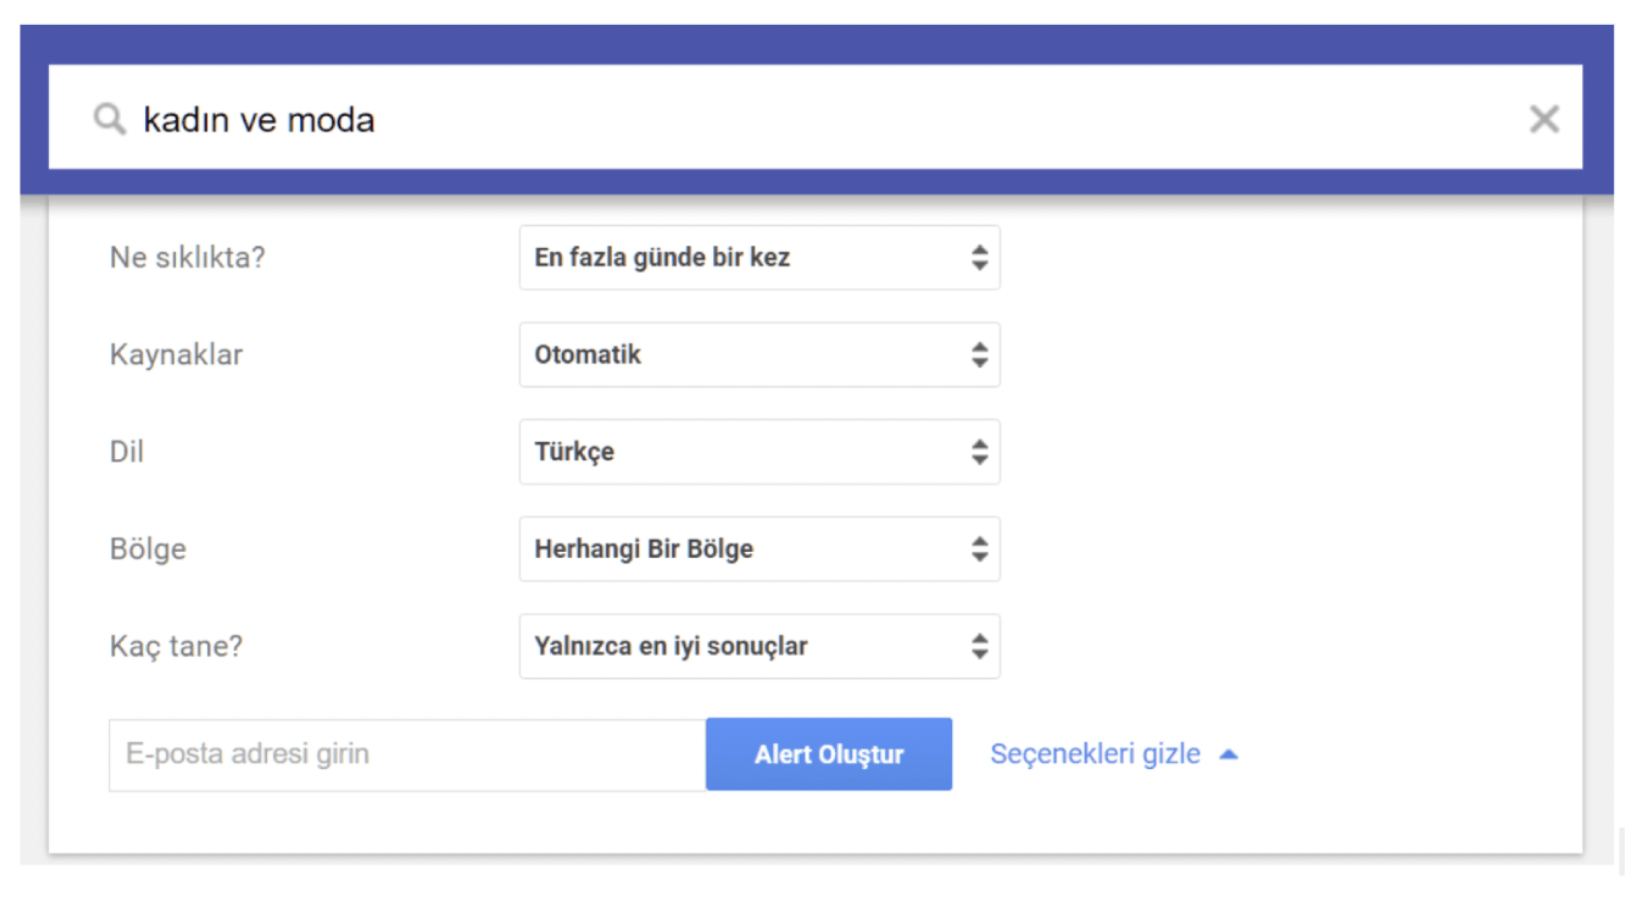Focus the E-posta adresi girin field
Viewport: 1644px width, 898px height.
tap(407, 755)
